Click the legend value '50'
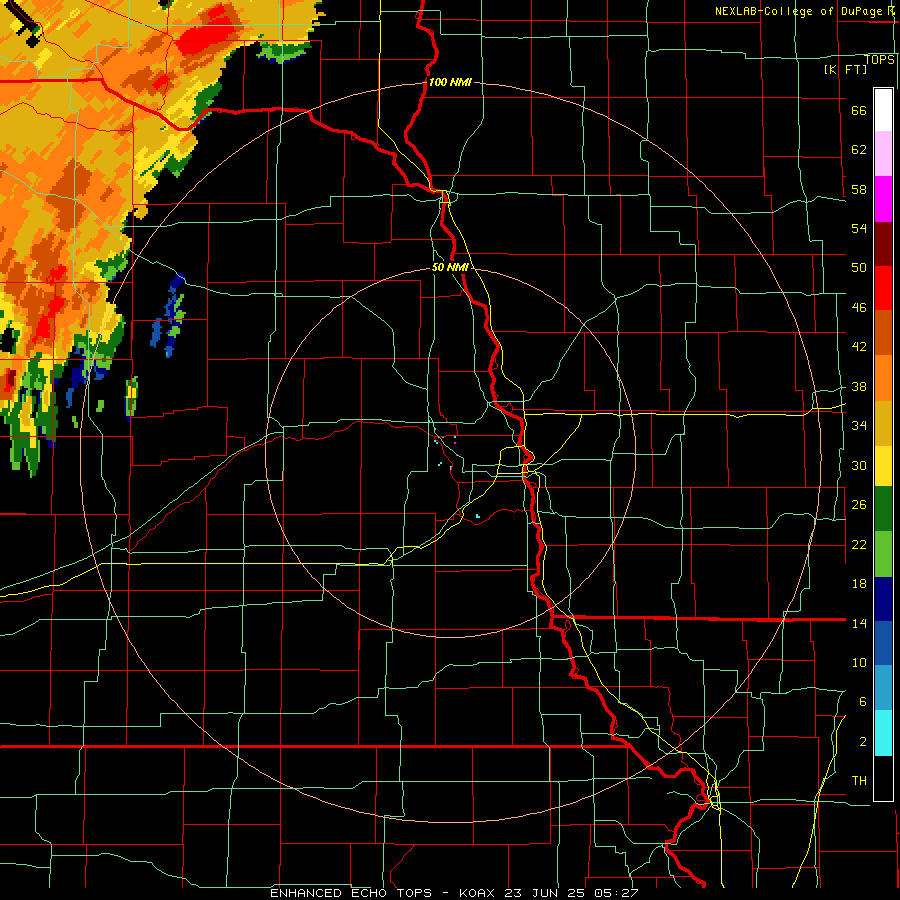The width and height of the screenshot is (900, 900). 859,267
